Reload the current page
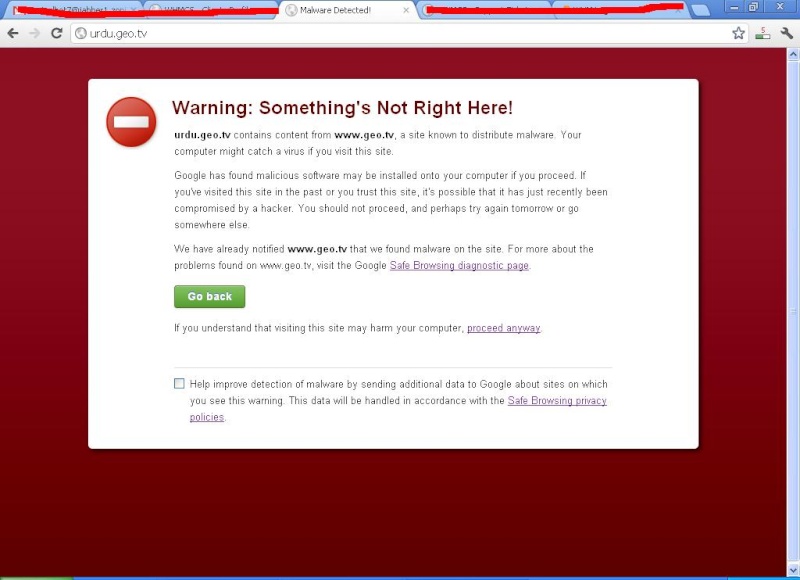This screenshot has height=580, width=800. (x=57, y=34)
